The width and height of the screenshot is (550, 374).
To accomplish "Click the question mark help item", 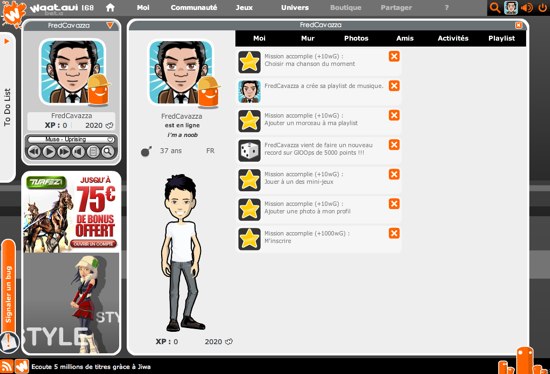I will 447,7.
